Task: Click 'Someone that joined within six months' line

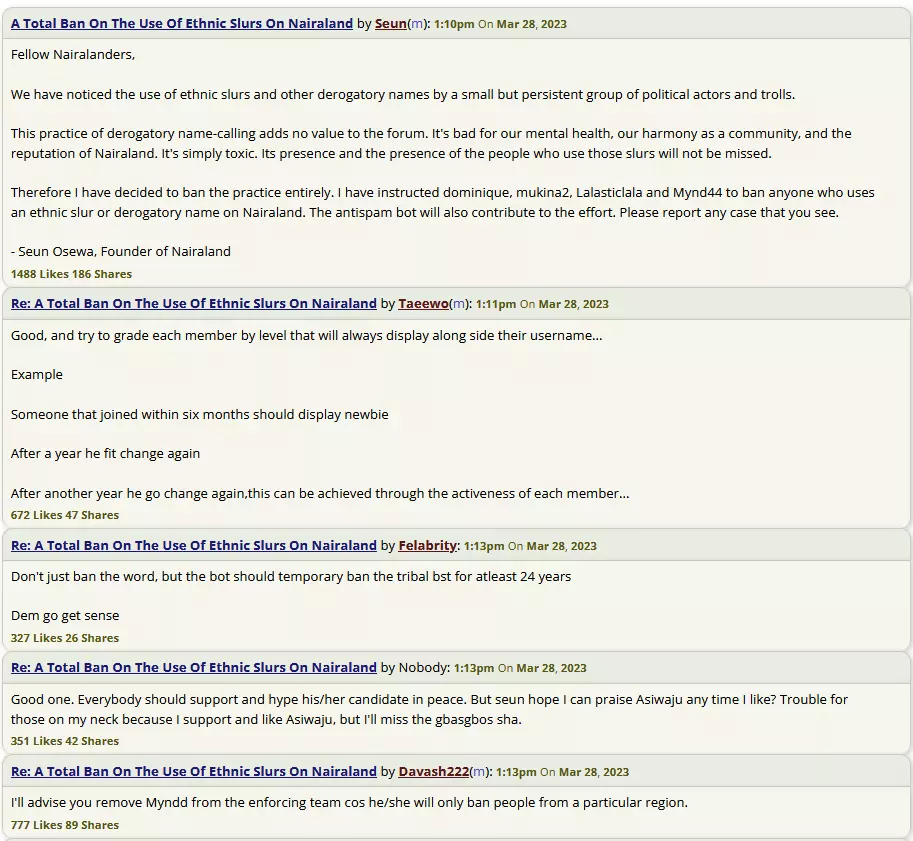Action: click(x=200, y=415)
